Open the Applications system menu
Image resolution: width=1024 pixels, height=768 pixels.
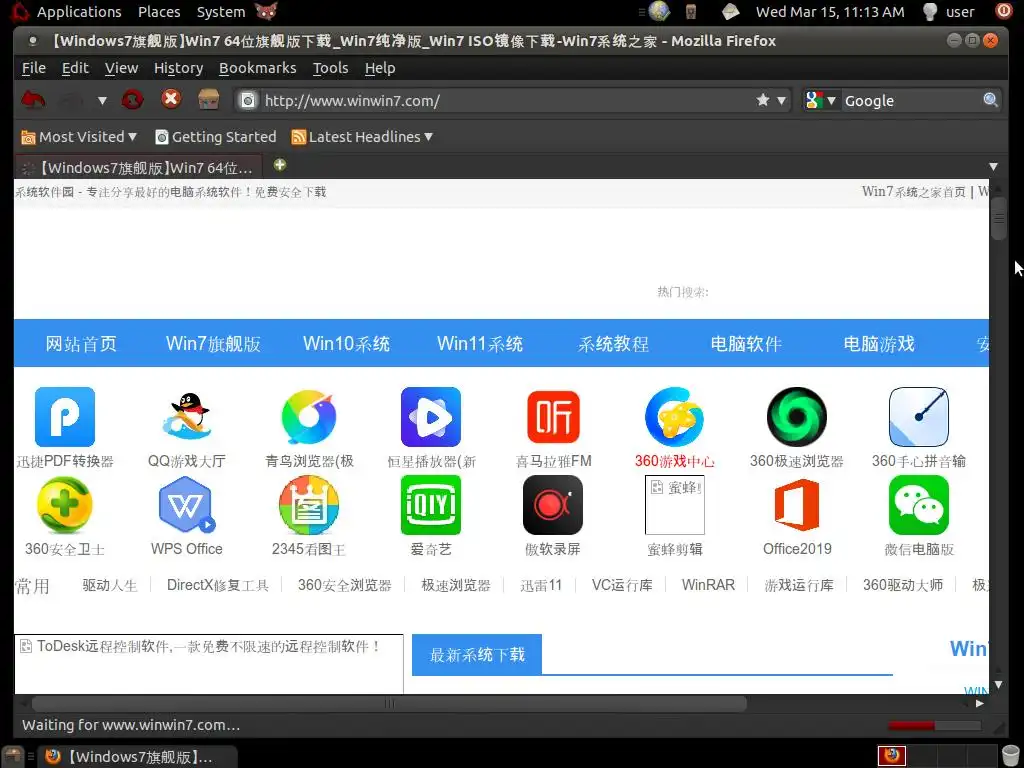coord(78,12)
